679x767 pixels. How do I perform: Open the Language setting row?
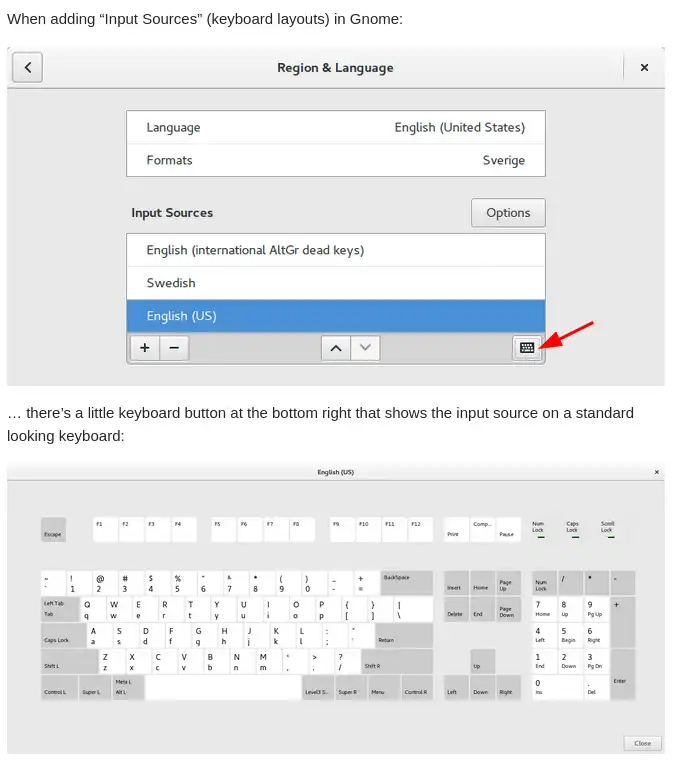[x=336, y=127]
